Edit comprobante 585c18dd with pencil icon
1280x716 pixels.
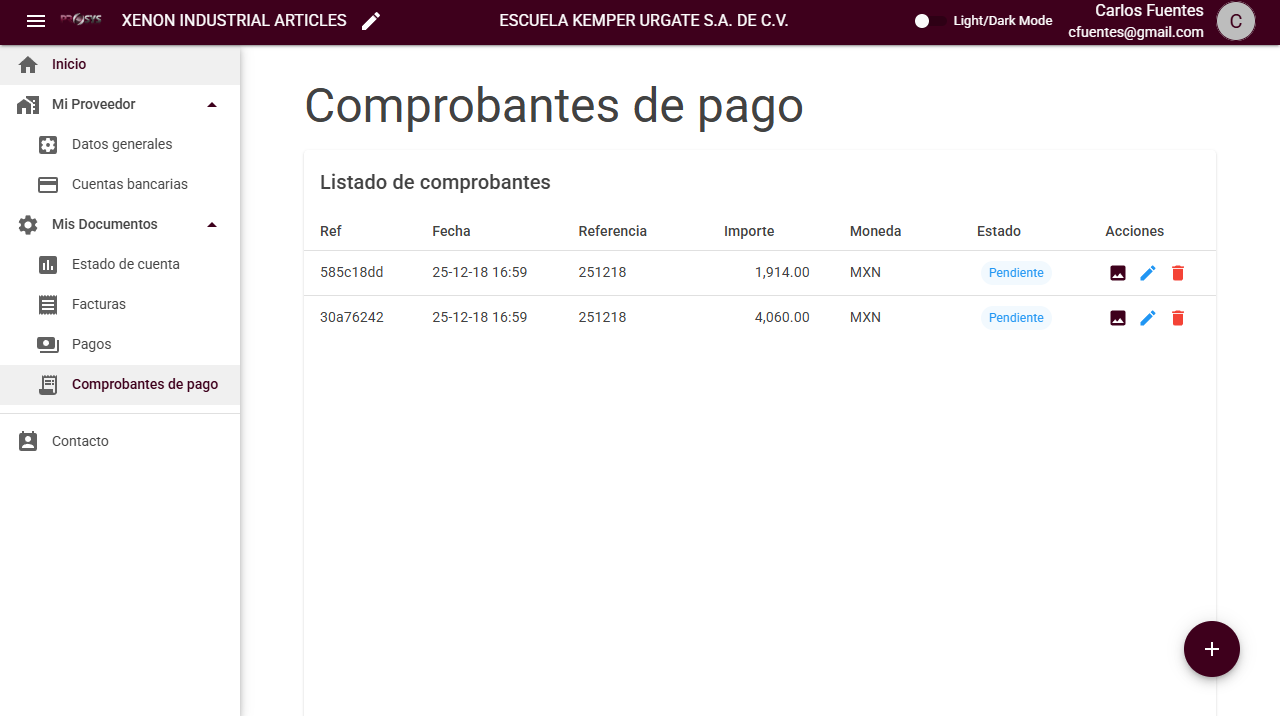pos(1148,273)
